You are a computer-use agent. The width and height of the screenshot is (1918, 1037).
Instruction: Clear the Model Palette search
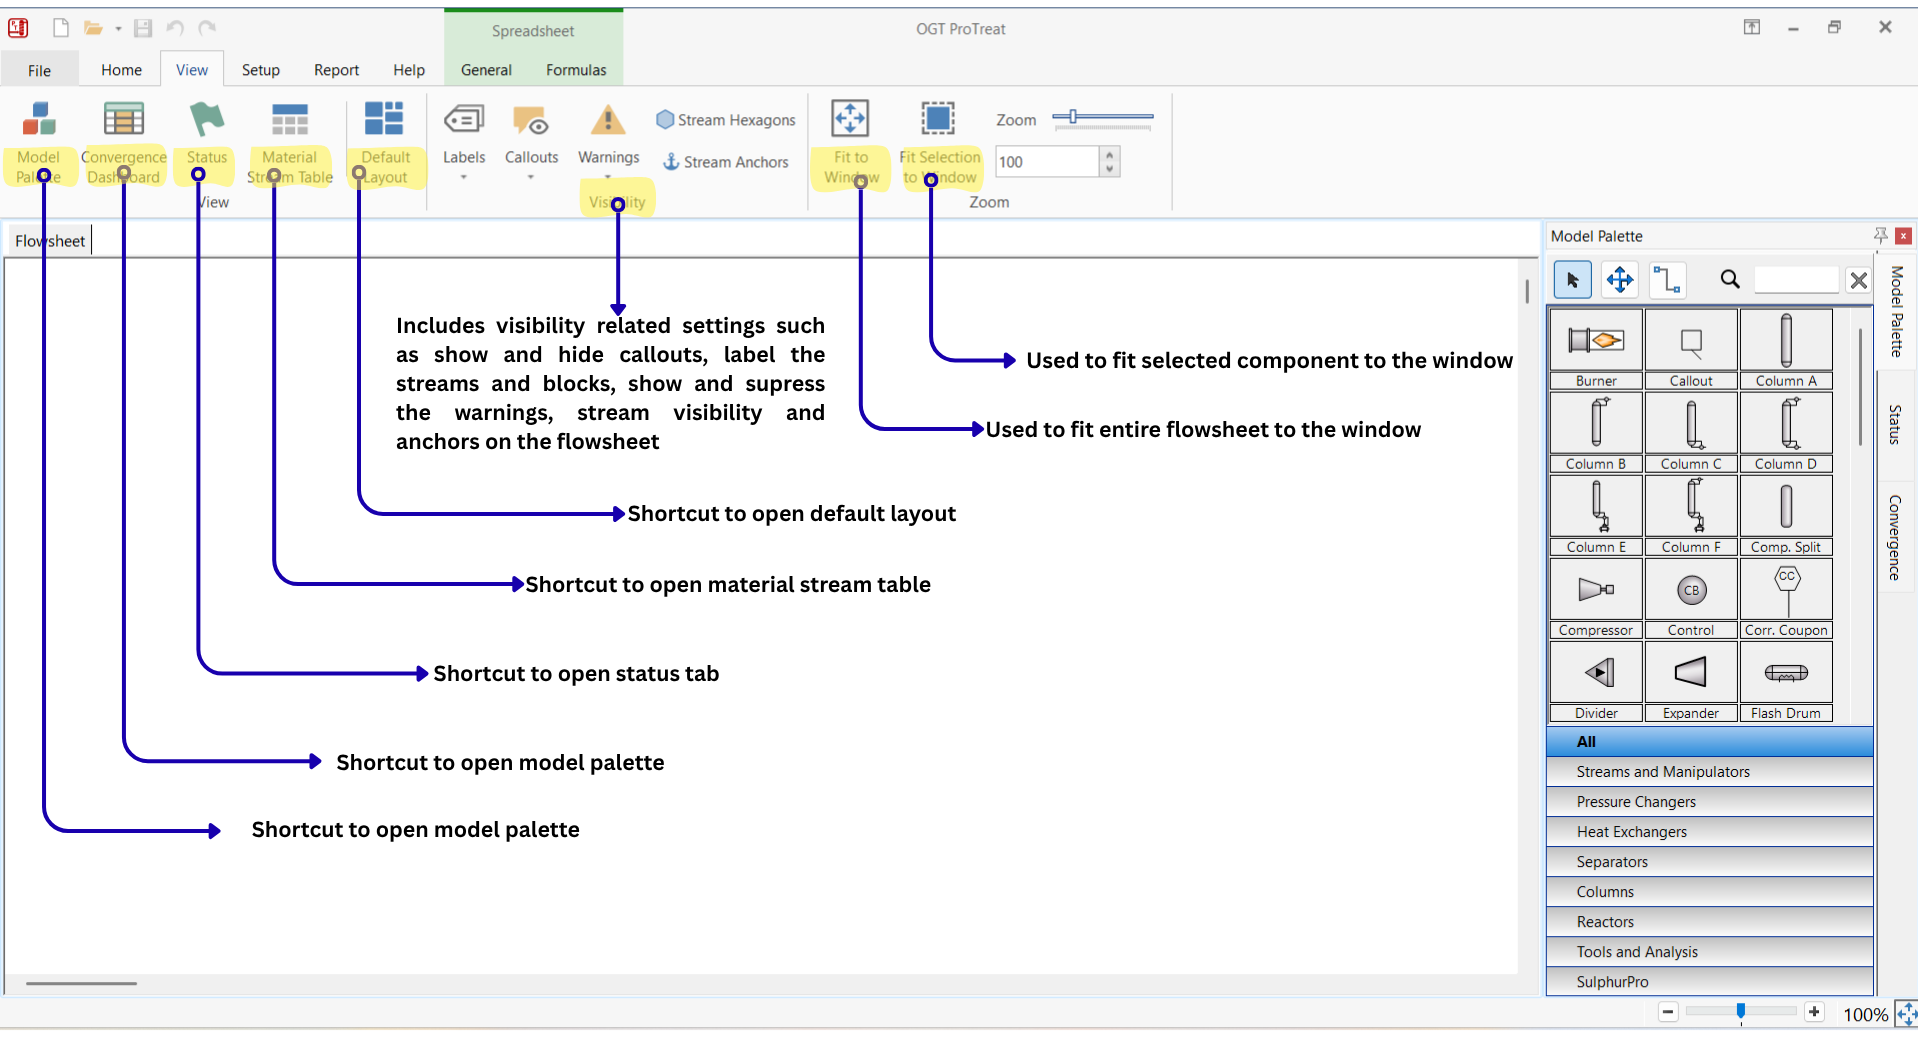click(x=1858, y=280)
